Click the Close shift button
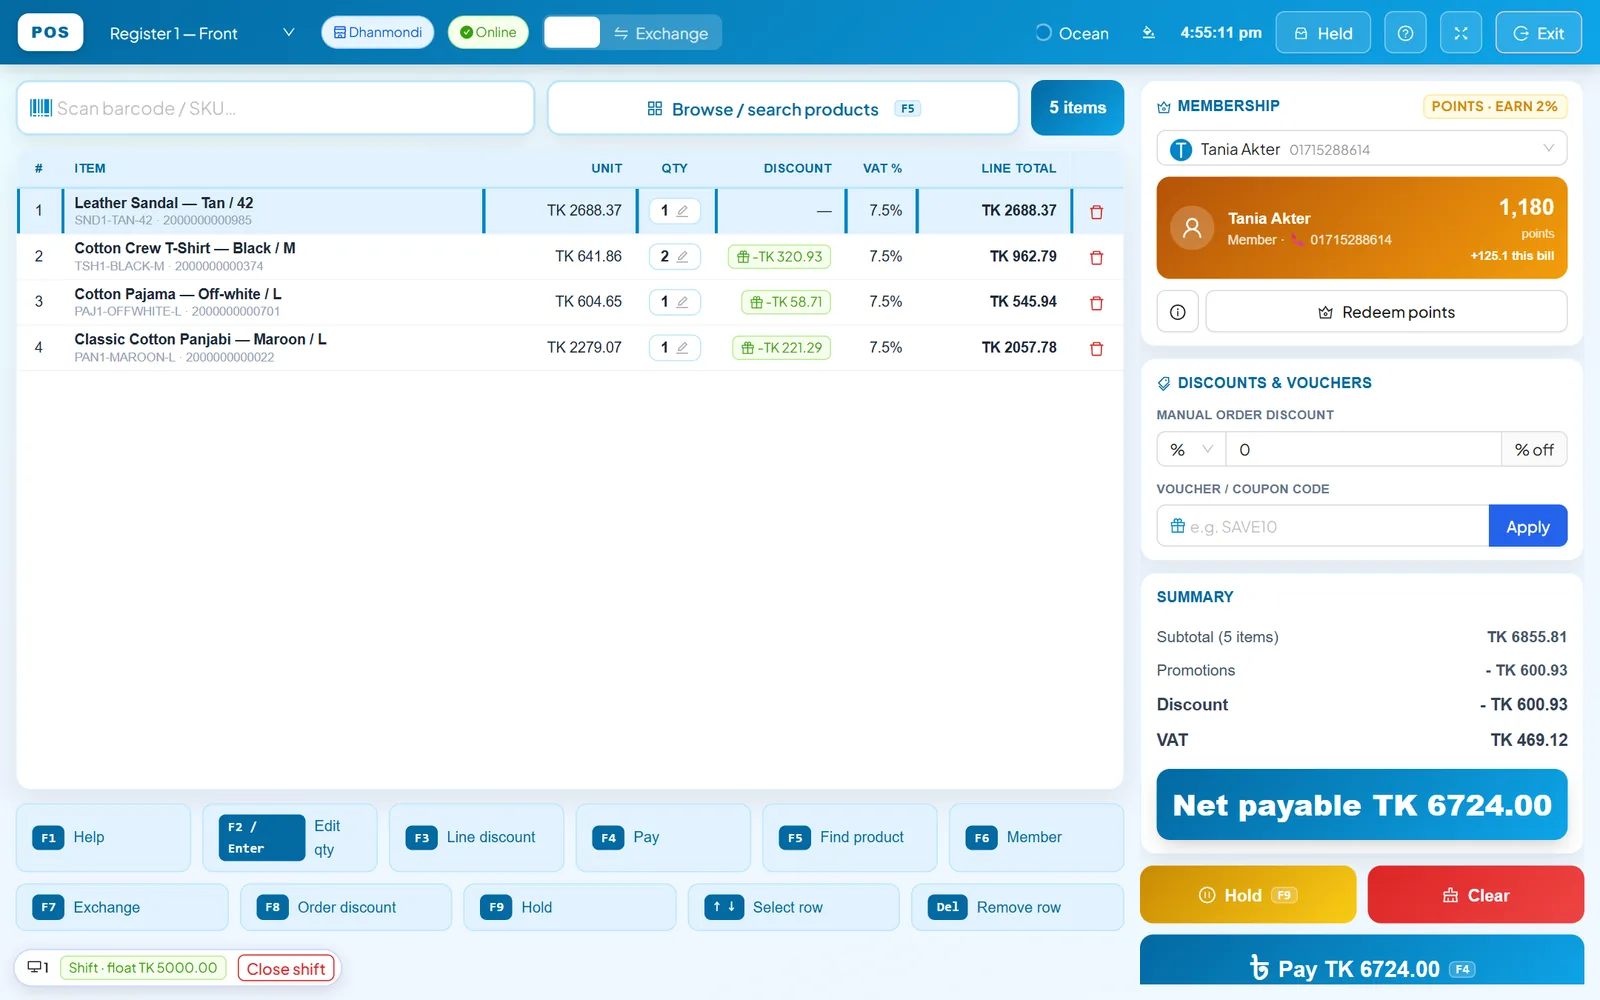 click(x=286, y=968)
